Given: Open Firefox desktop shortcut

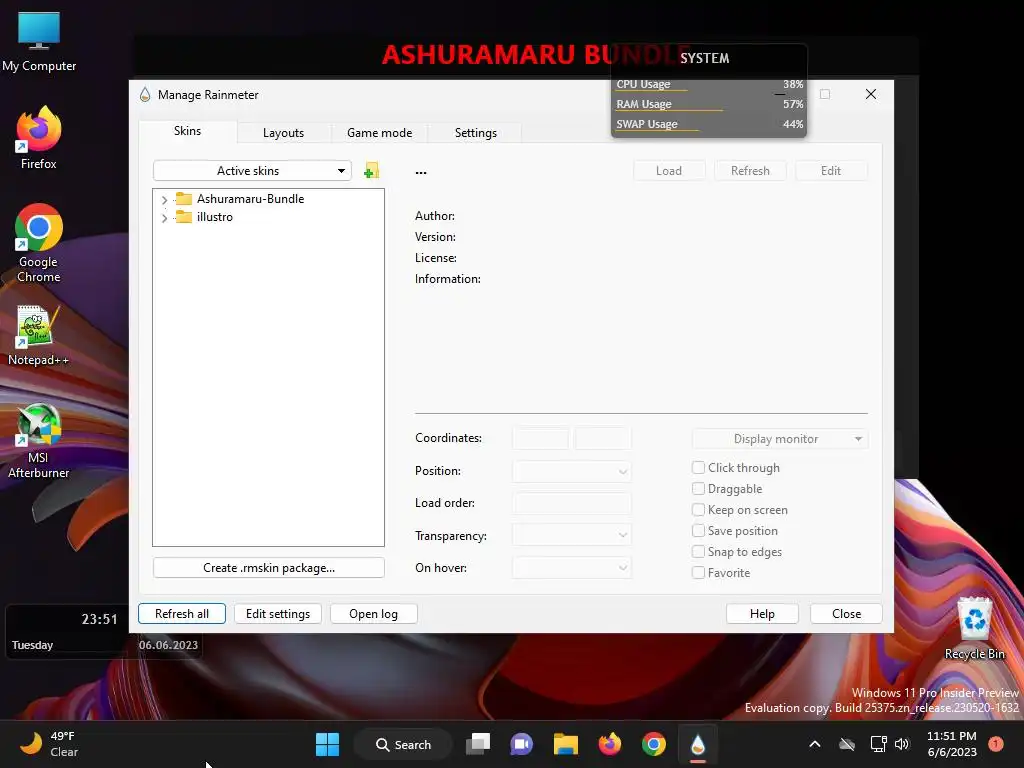Looking at the screenshot, I should (x=39, y=138).
